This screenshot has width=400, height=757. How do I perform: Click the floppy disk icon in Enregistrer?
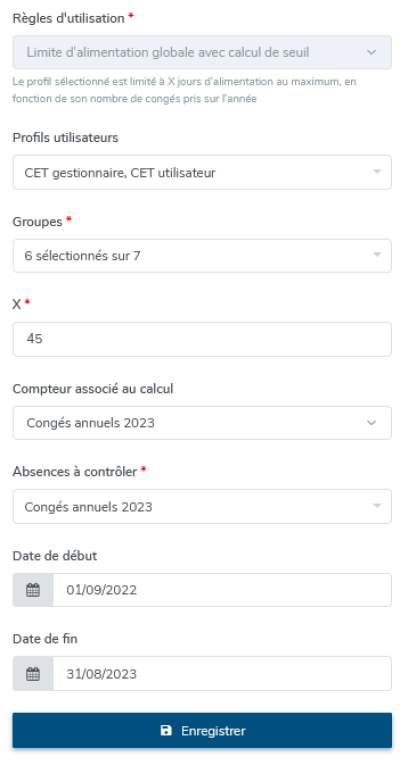166,730
